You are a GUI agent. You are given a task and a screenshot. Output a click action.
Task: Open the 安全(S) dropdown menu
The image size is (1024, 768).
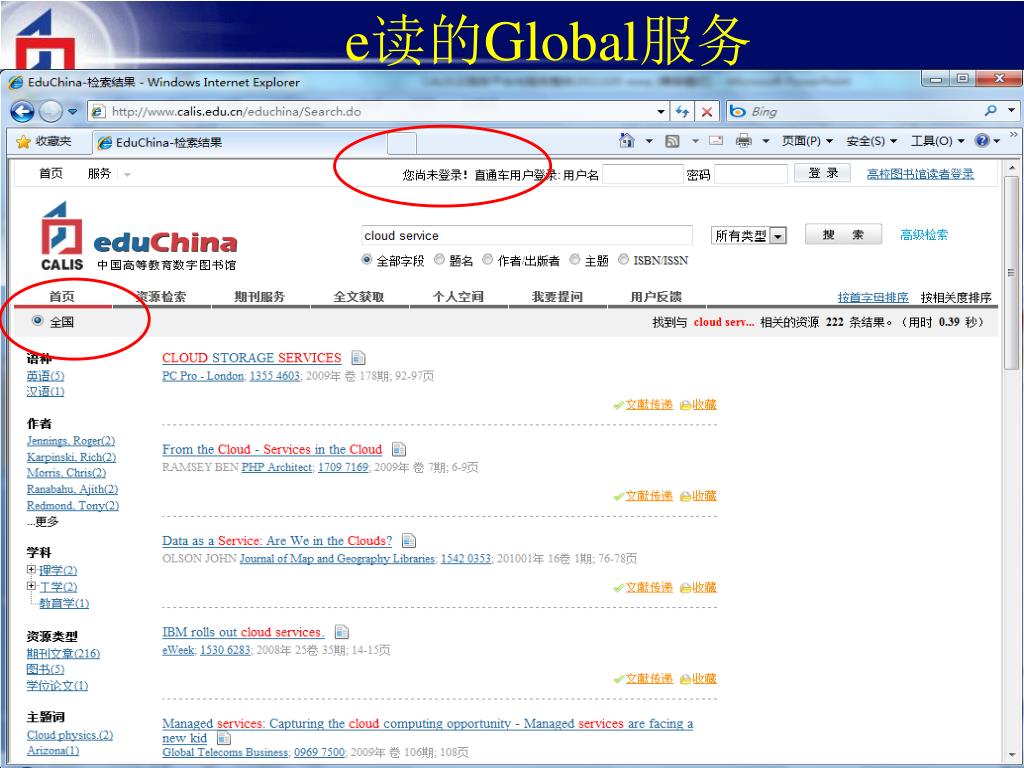pyautogui.click(x=872, y=141)
